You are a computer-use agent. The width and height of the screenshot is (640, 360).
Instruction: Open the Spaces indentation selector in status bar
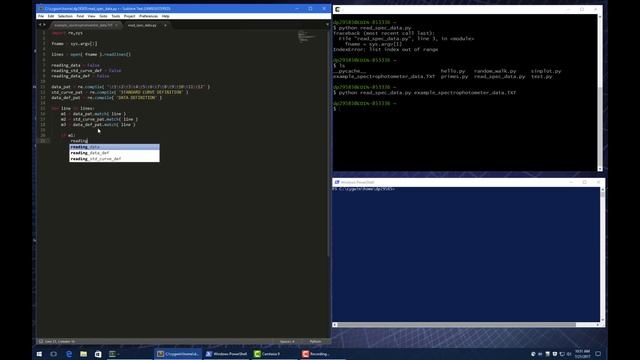(287, 341)
